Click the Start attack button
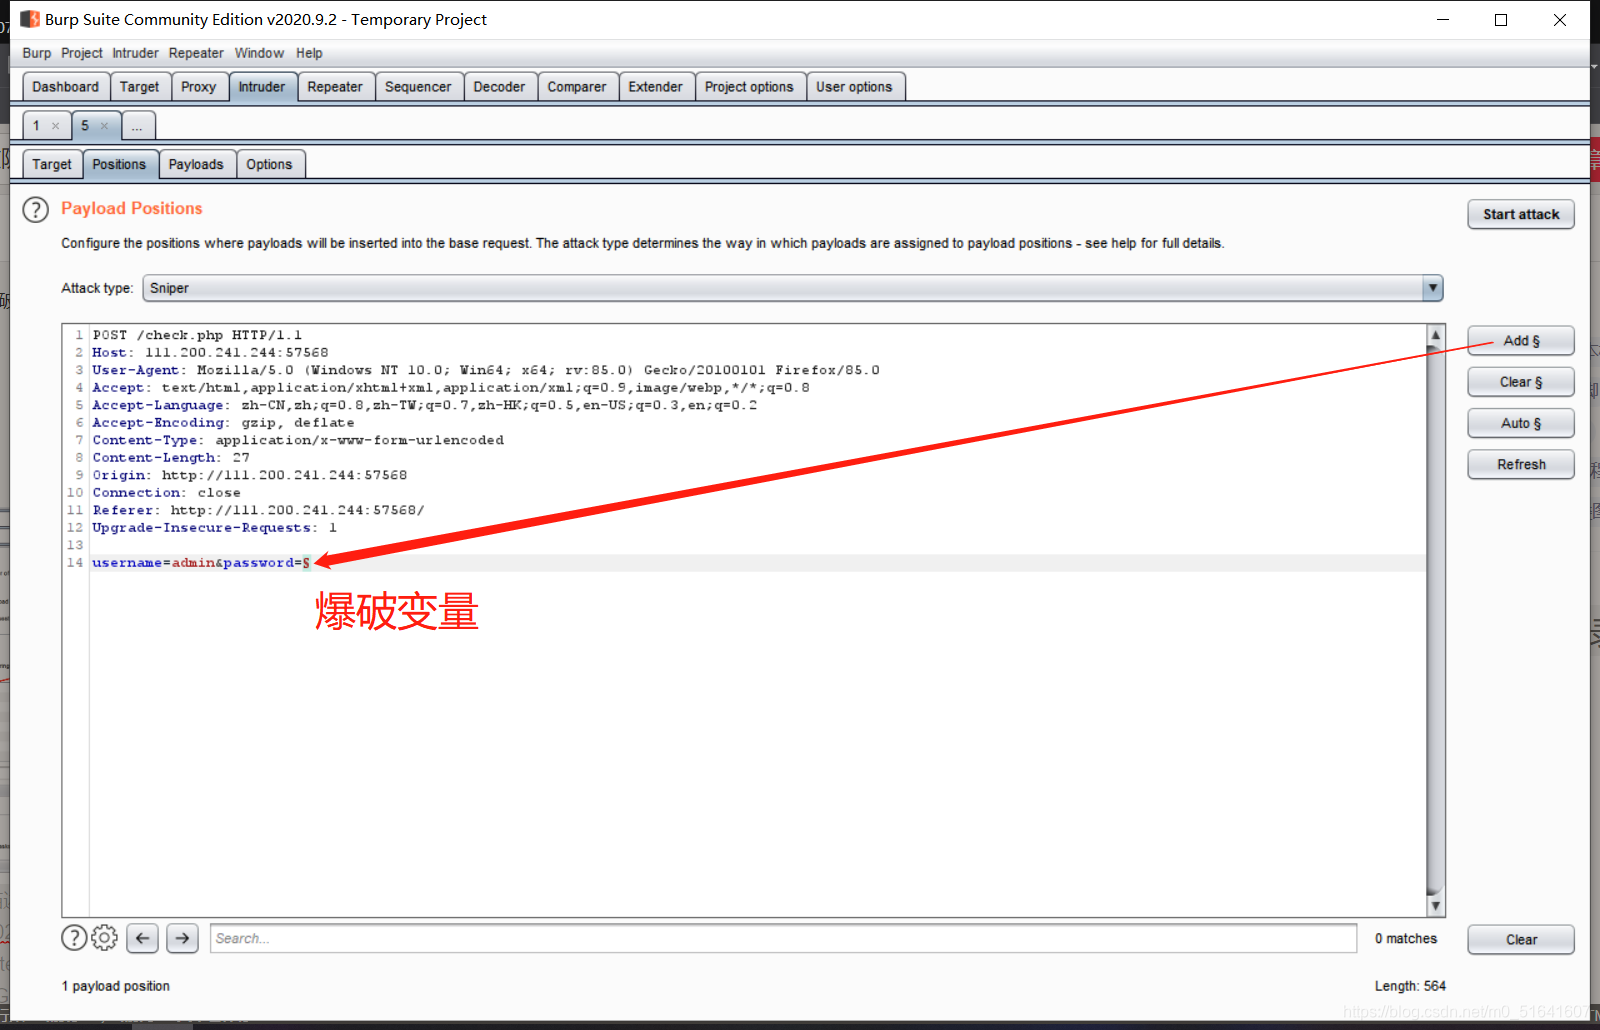 [1521, 214]
